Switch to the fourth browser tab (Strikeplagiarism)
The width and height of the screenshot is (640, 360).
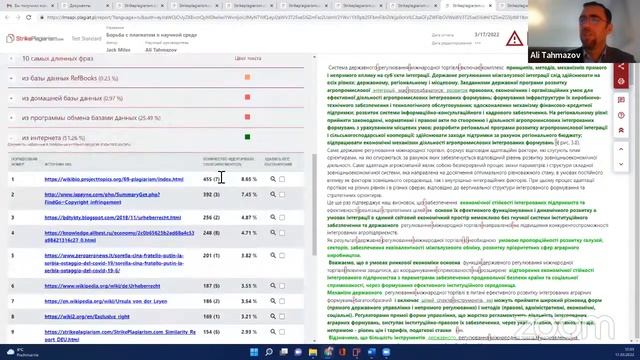pyautogui.click(x=194, y=6)
